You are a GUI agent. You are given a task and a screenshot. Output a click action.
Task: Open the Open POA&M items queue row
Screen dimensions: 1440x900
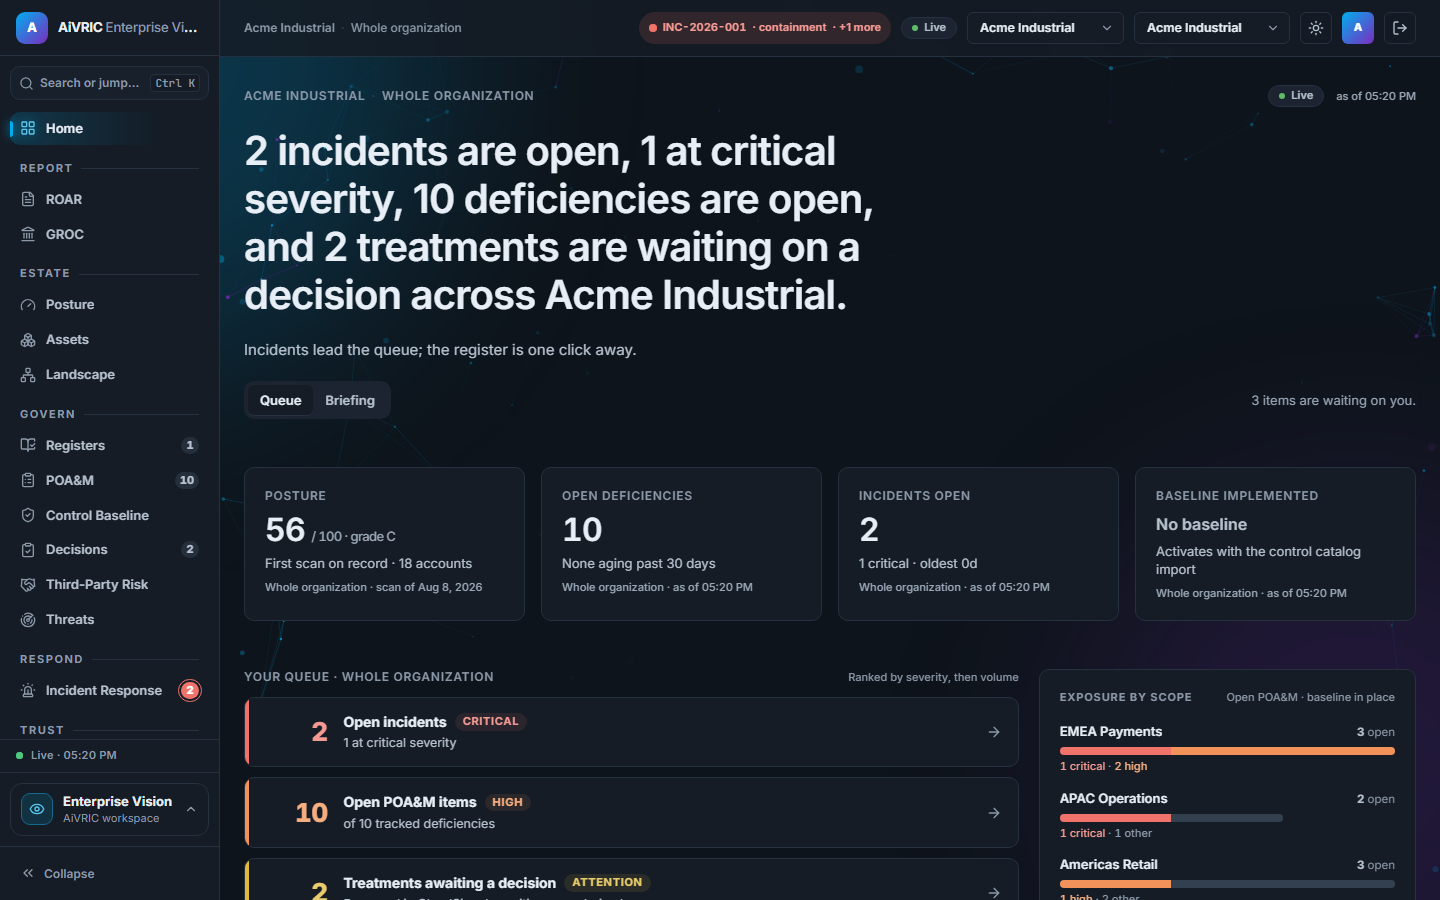click(x=632, y=813)
